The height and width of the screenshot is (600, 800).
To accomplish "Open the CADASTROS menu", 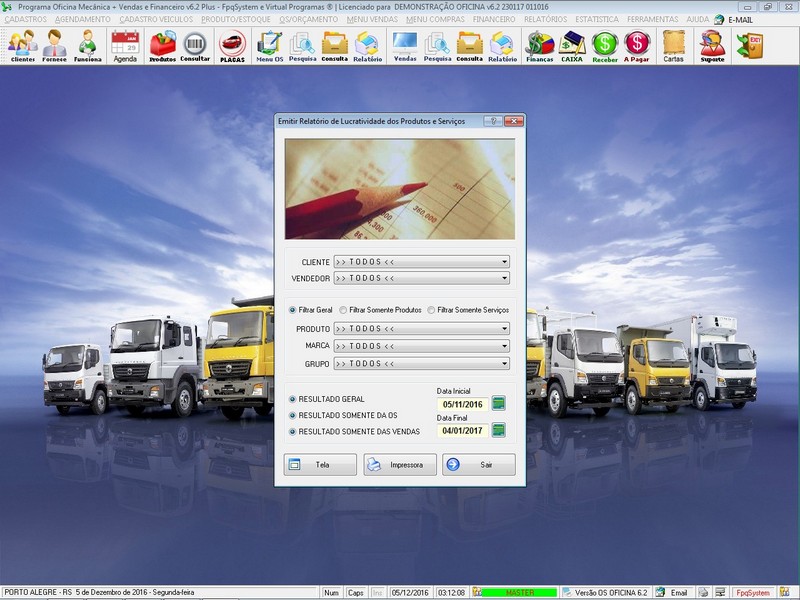I will (26, 19).
